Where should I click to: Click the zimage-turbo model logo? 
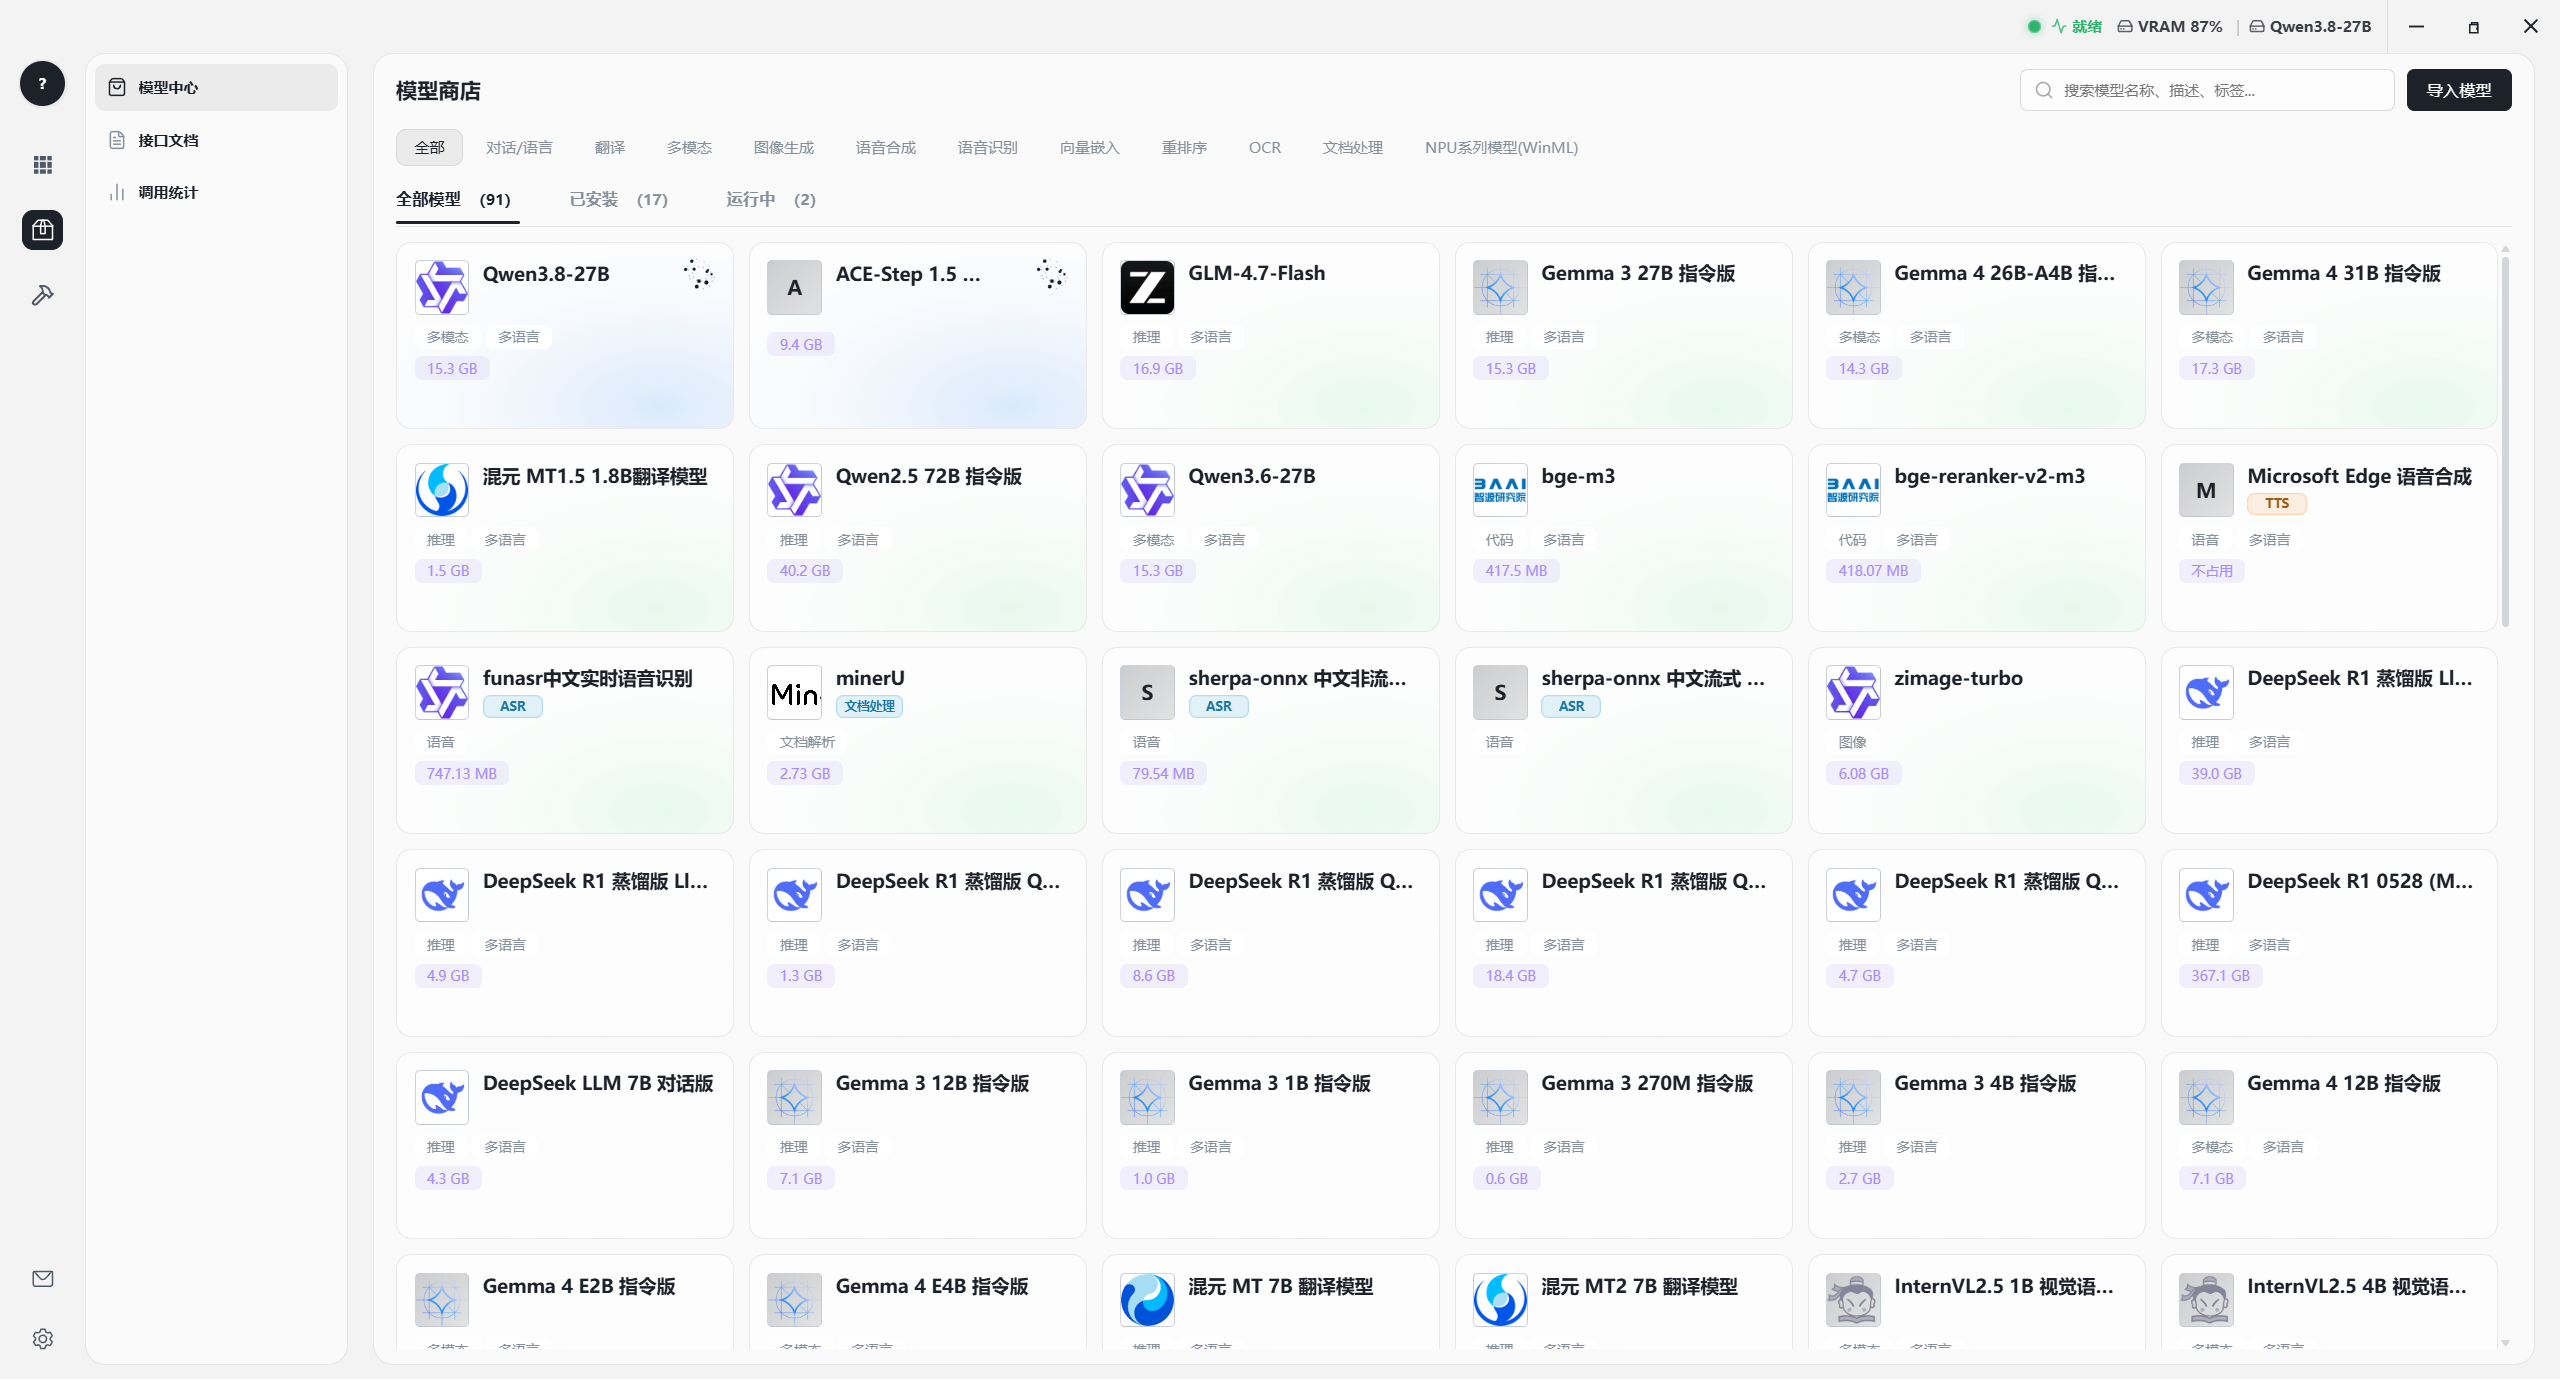(1853, 693)
